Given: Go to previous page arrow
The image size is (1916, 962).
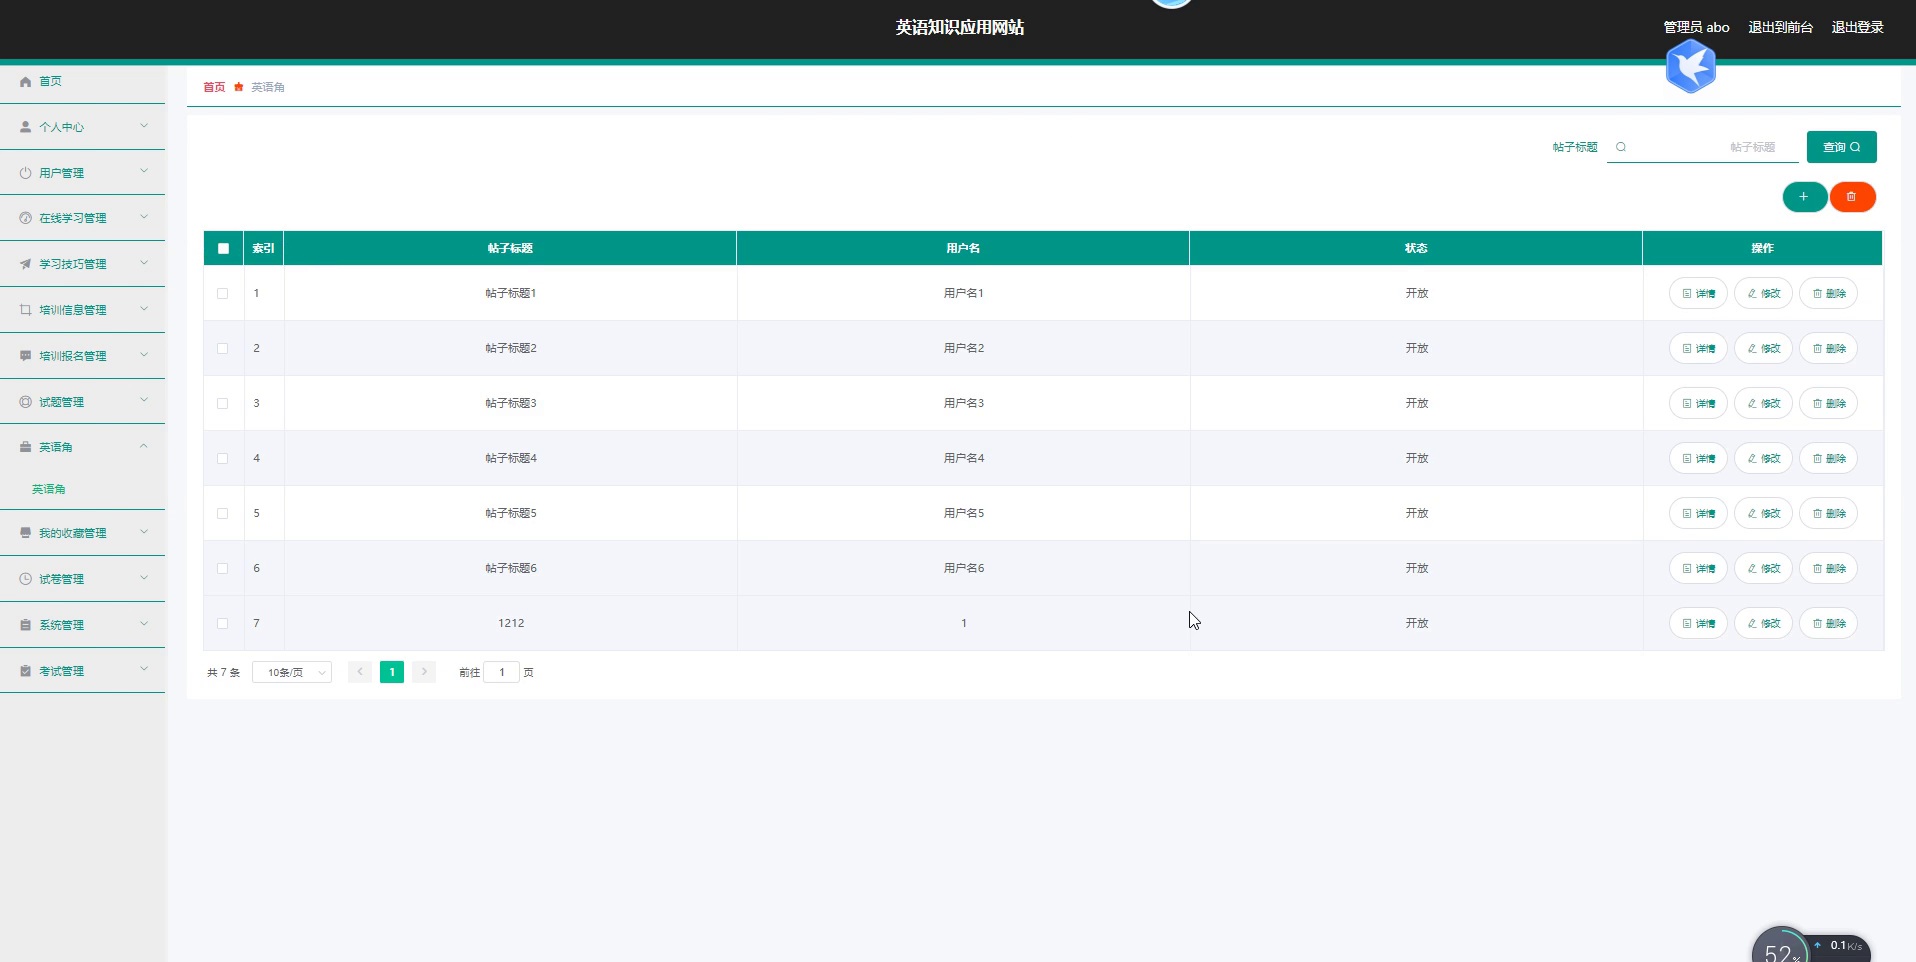Looking at the screenshot, I should pos(360,672).
